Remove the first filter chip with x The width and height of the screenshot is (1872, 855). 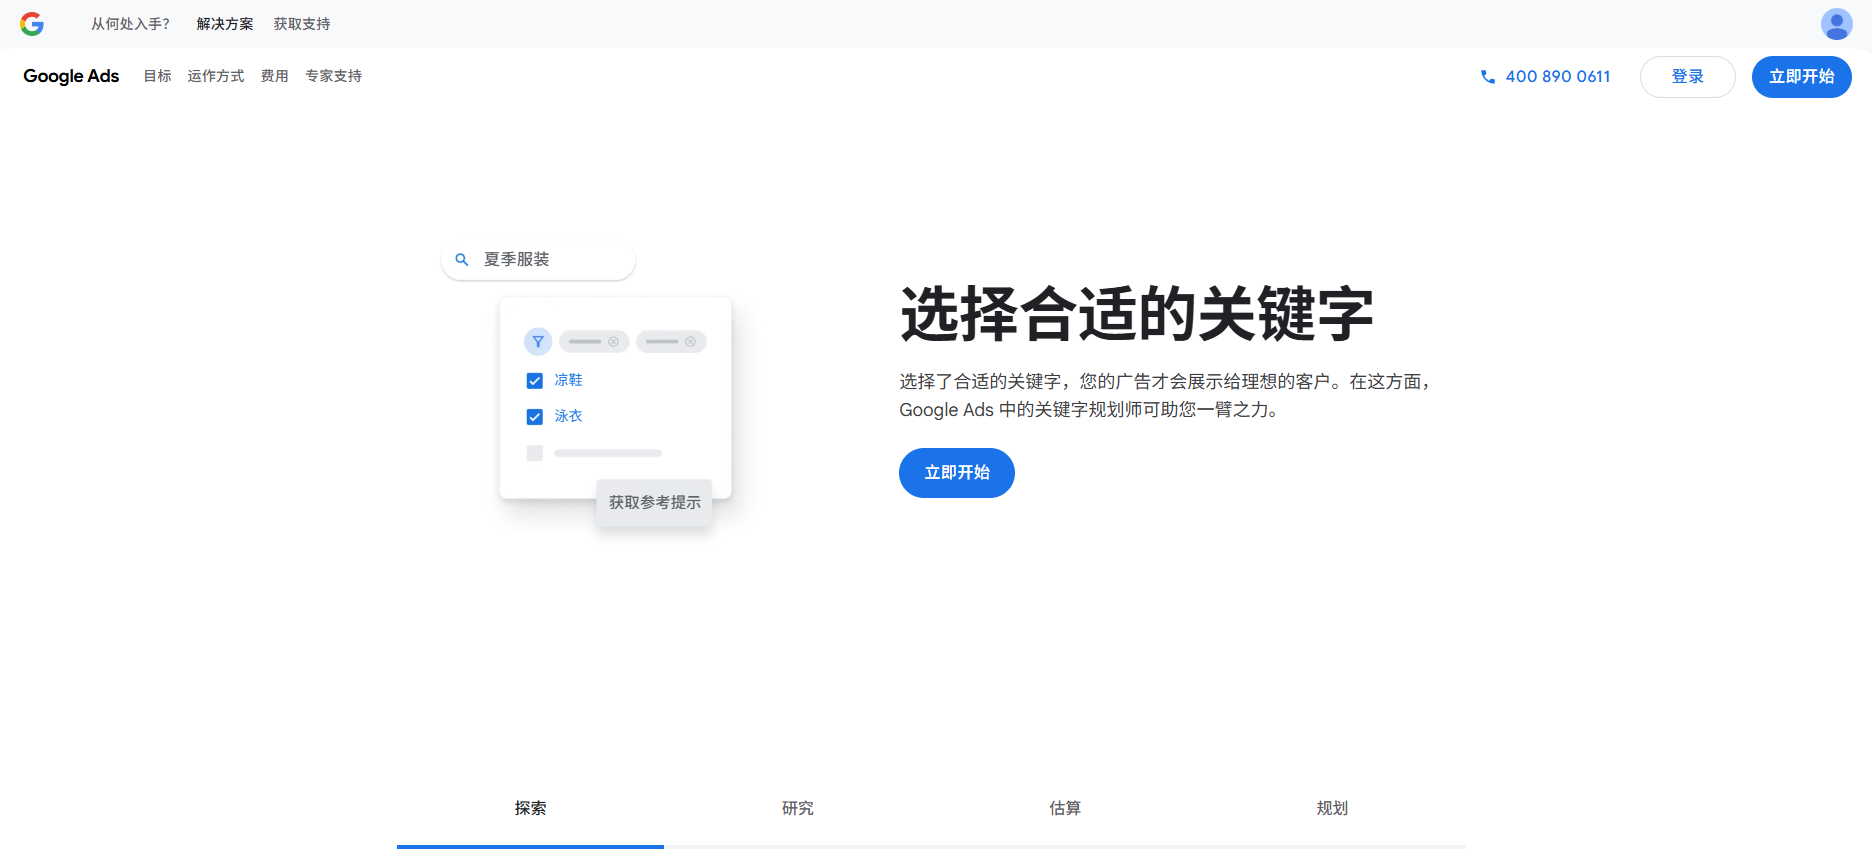(x=613, y=342)
